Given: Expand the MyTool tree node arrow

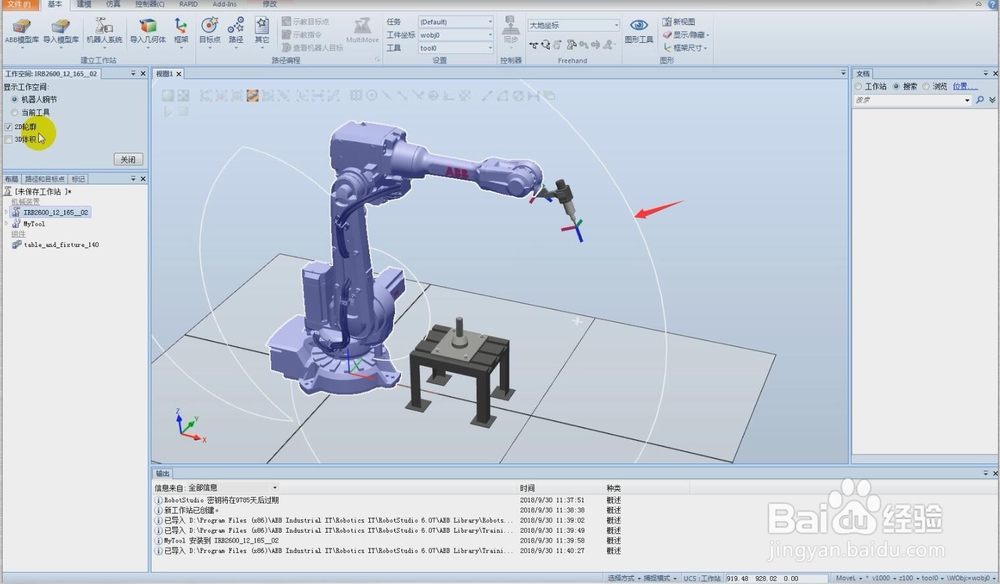Looking at the screenshot, I should pyautogui.click(x=7, y=224).
